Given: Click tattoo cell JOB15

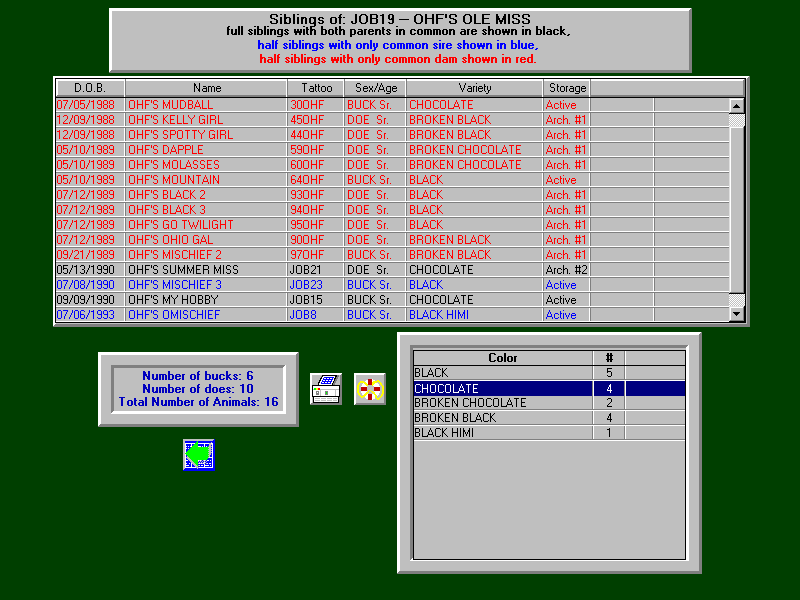Looking at the screenshot, I should pyautogui.click(x=316, y=299).
